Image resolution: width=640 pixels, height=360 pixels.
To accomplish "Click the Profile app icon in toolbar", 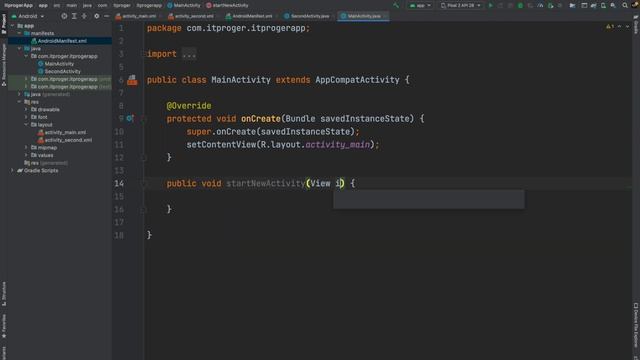I will click(540, 5).
